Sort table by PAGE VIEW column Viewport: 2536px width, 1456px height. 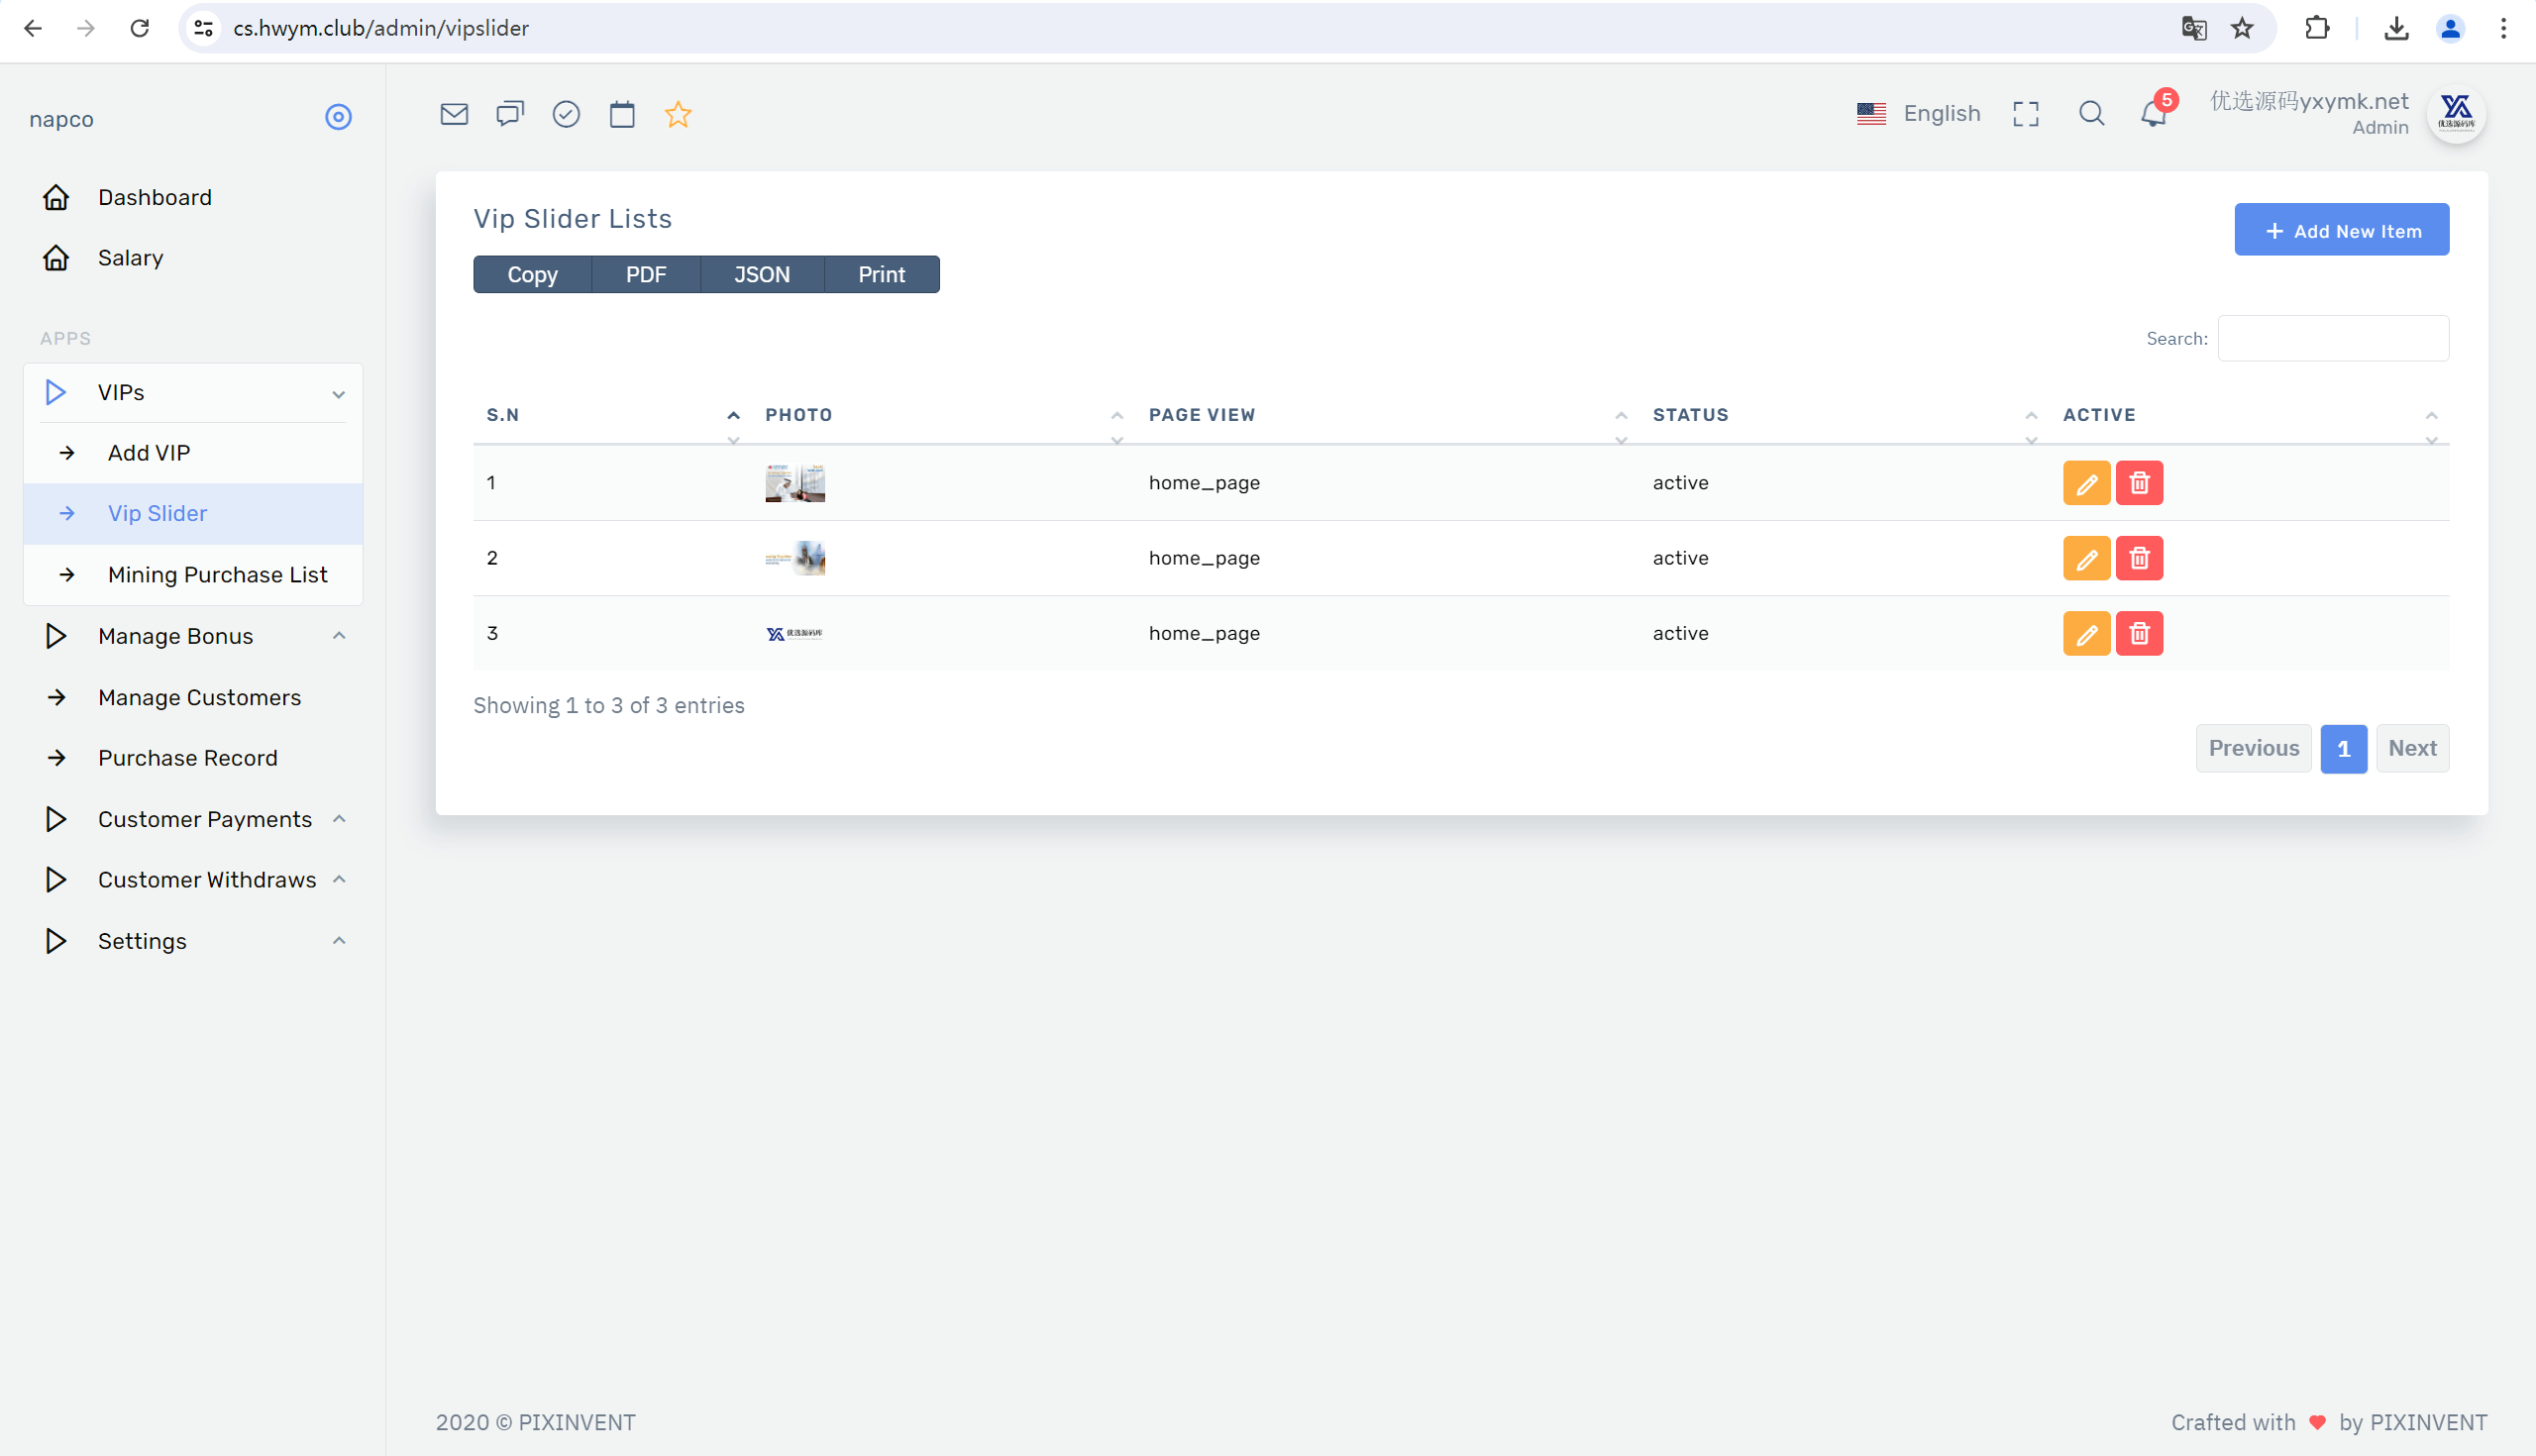[x=1387, y=415]
